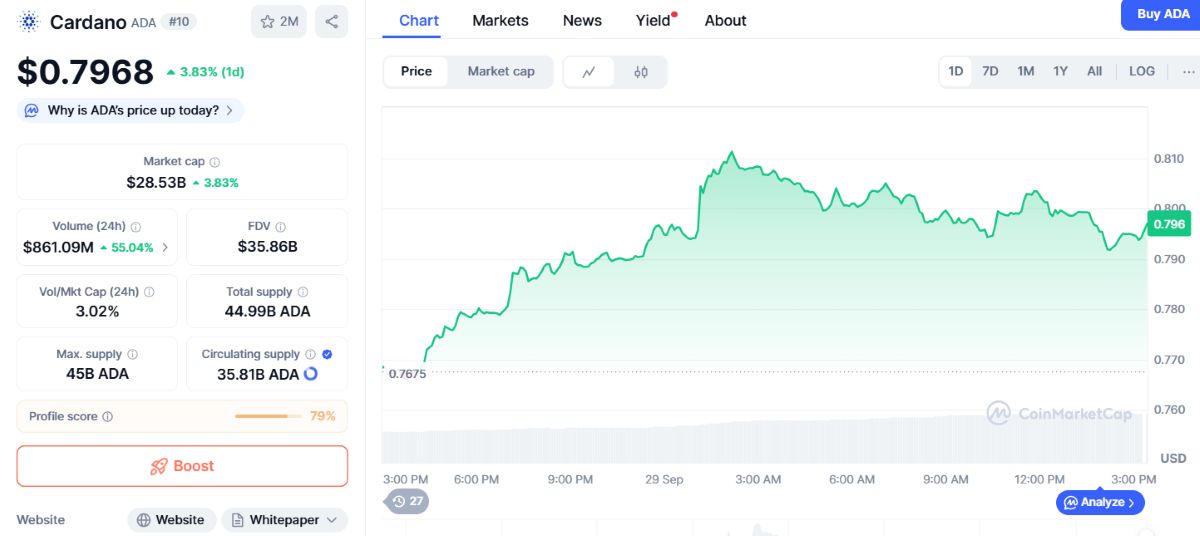Click the Boost button
Image resolution: width=1200 pixels, height=536 pixels.
point(182,466)
